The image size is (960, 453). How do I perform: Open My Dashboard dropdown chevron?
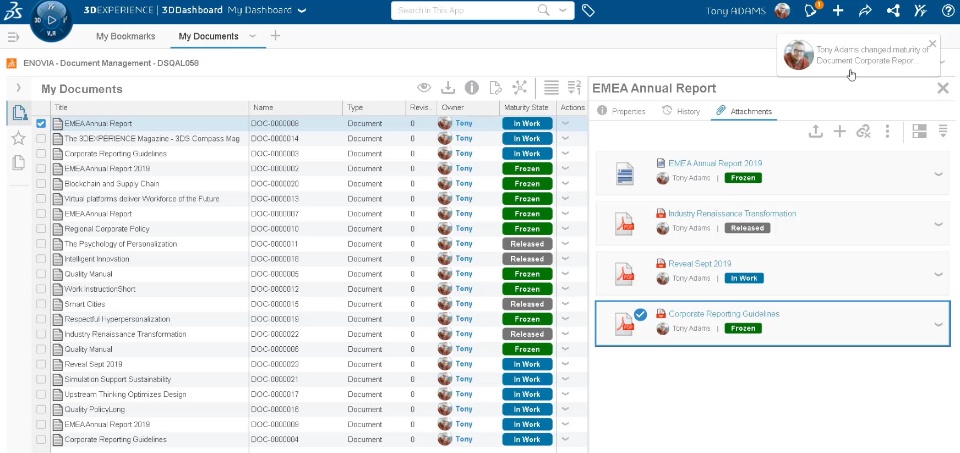click(301, 11)
